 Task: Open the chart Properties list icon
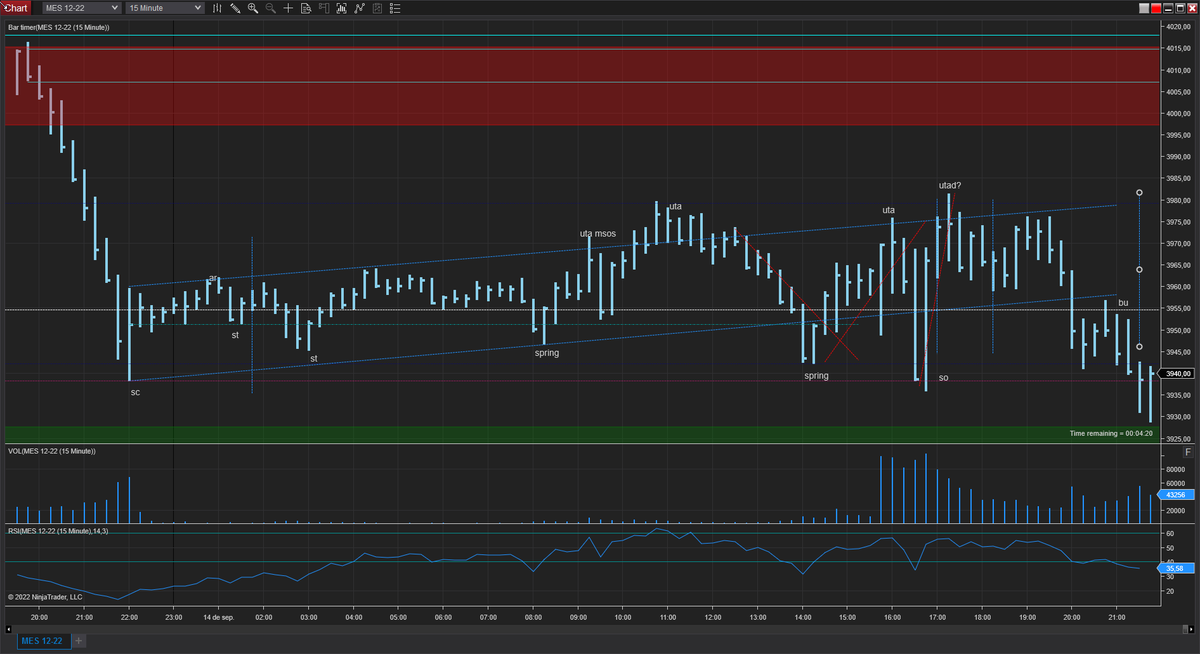(395, 8)
